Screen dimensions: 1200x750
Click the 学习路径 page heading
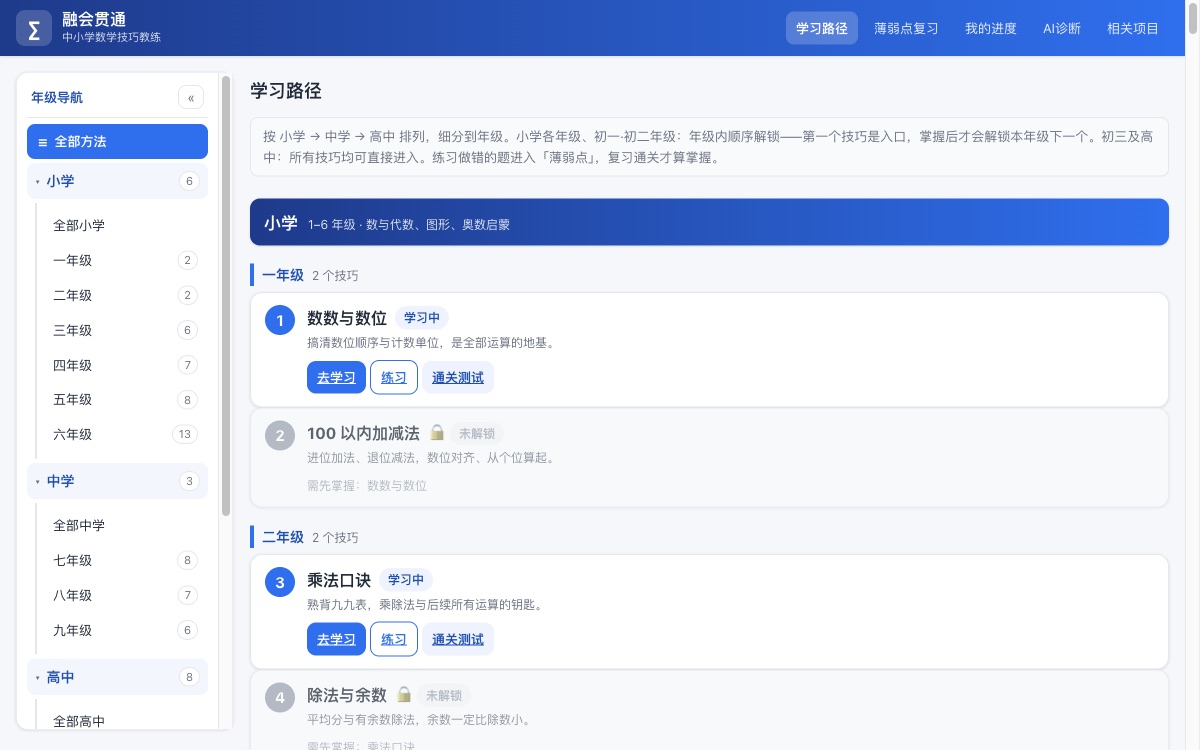coord(286,91)
